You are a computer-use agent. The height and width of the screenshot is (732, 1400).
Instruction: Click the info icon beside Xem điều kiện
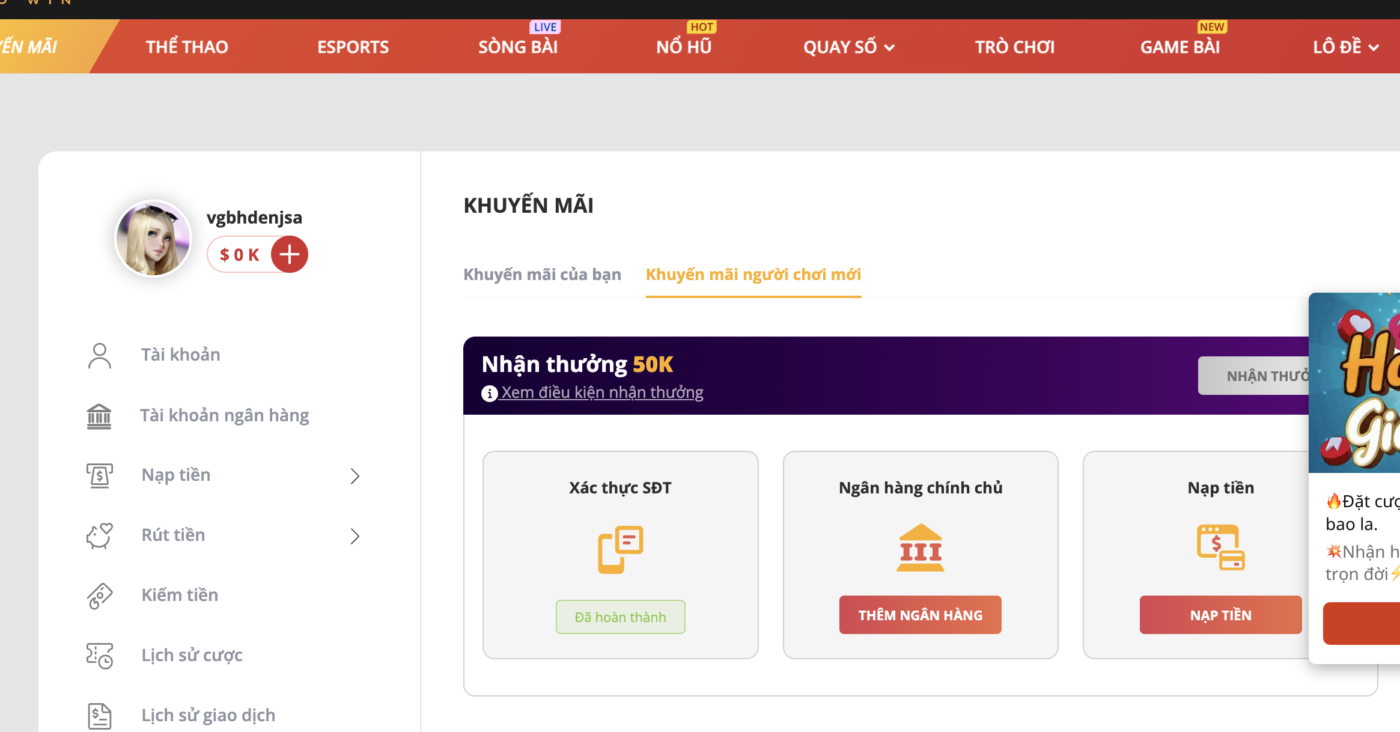click(x=489, y=393)
